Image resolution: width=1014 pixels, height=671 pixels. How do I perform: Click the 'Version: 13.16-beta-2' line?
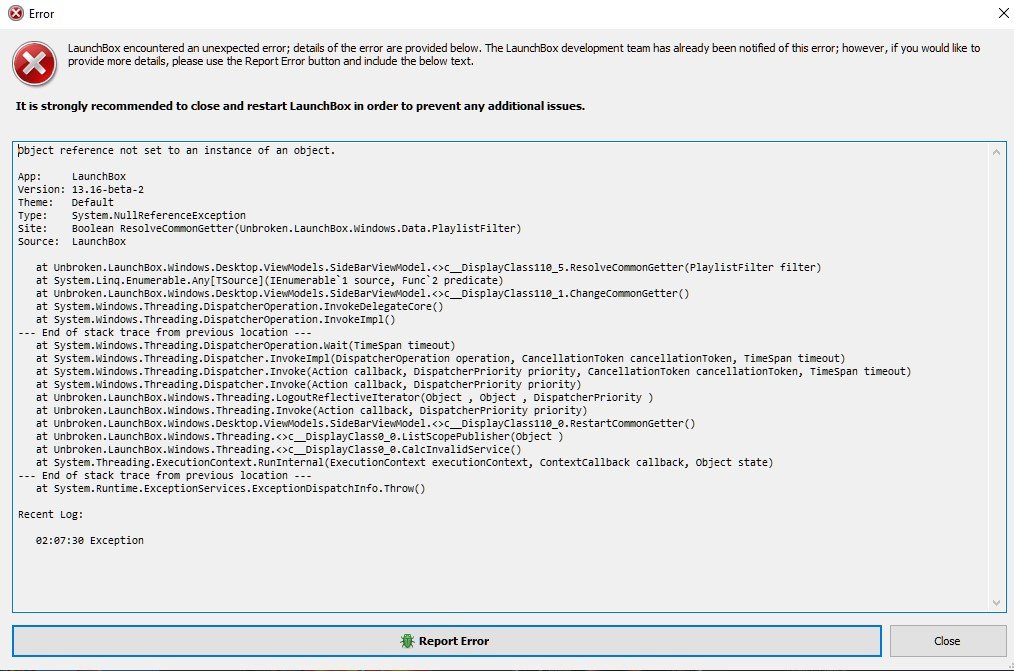(x=81, y=189)
